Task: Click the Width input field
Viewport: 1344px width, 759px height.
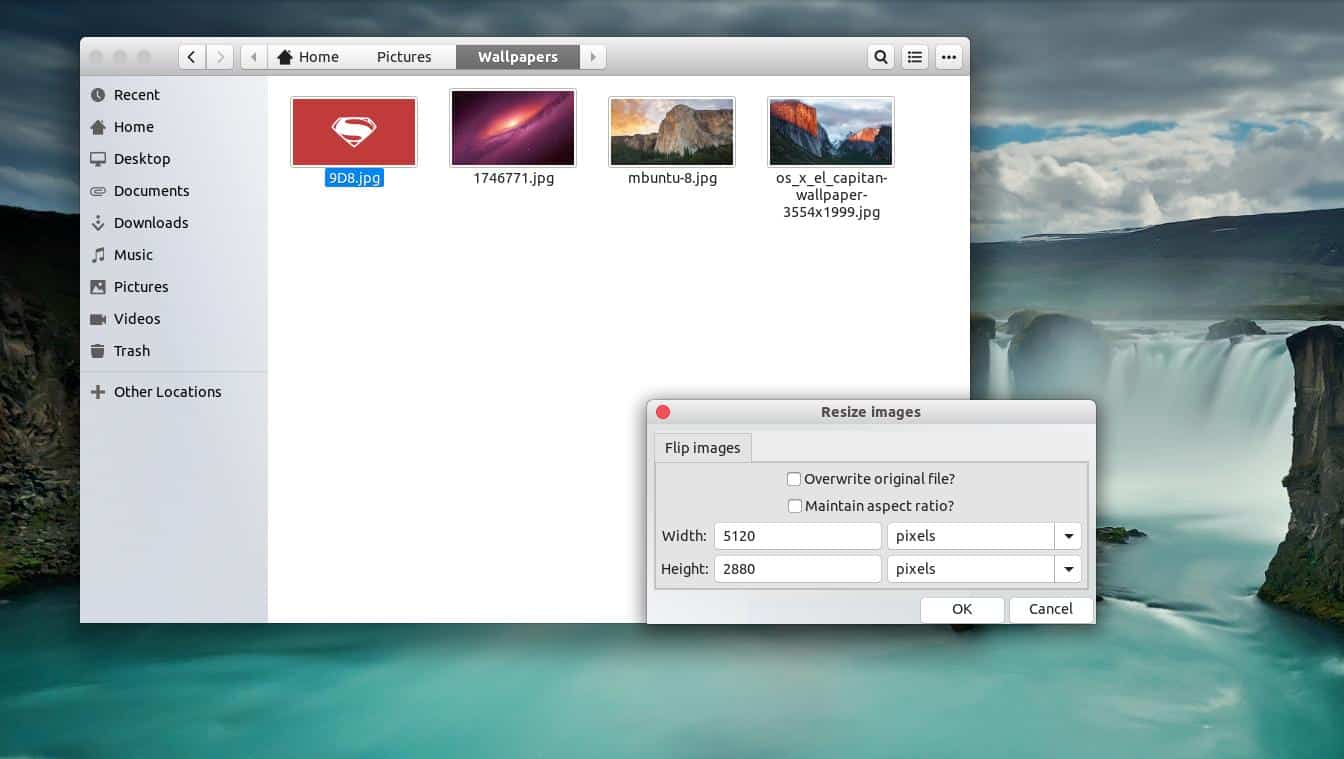Action: coord(798,536)
